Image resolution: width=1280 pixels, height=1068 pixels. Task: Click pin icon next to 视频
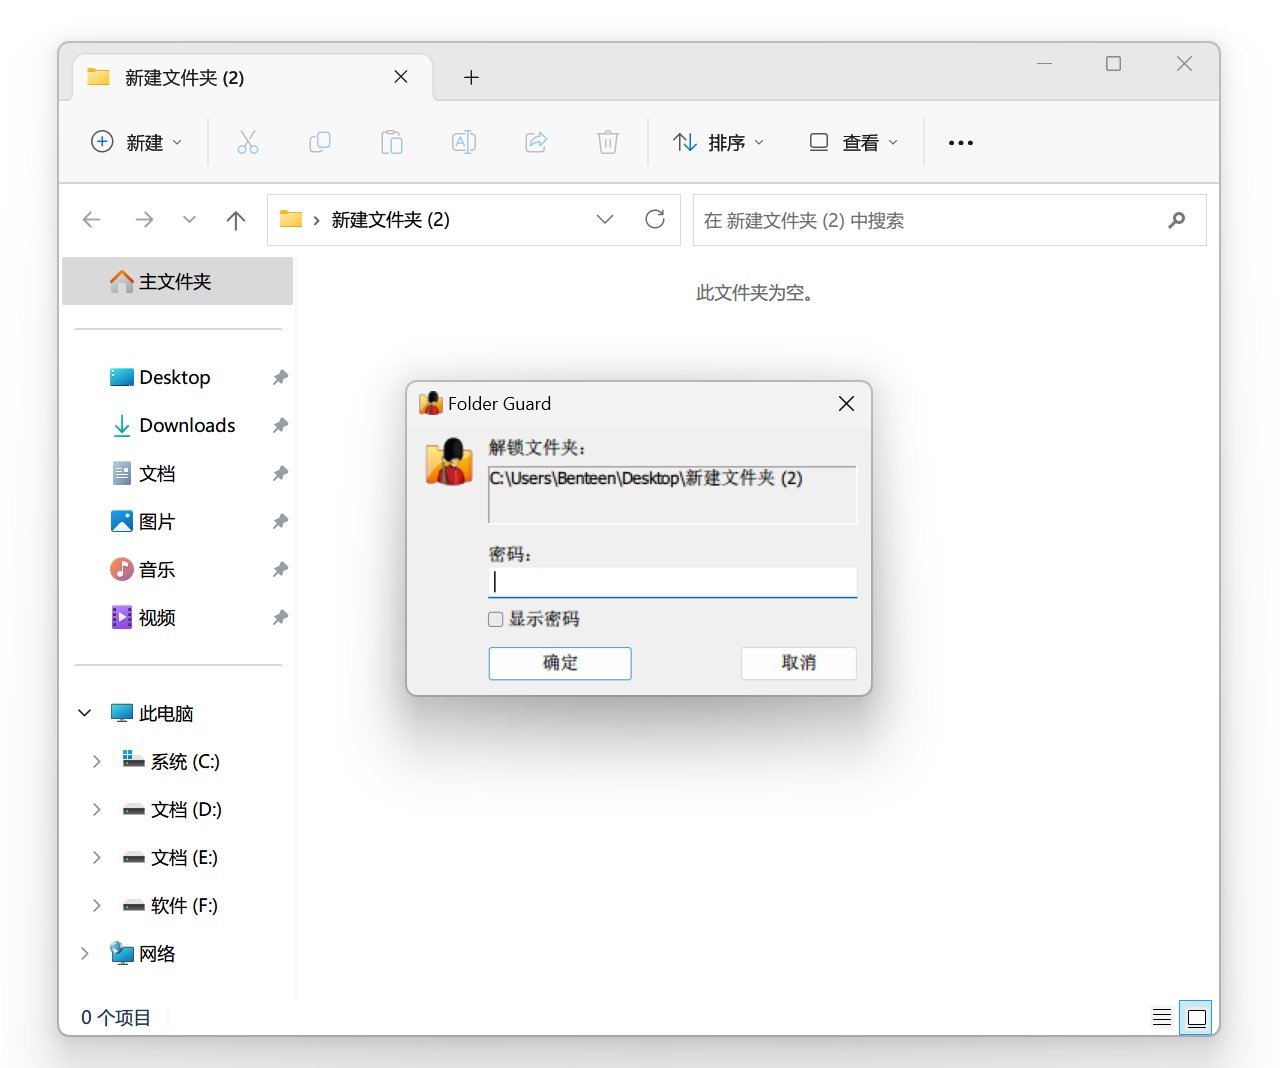(x=280, y=618)
